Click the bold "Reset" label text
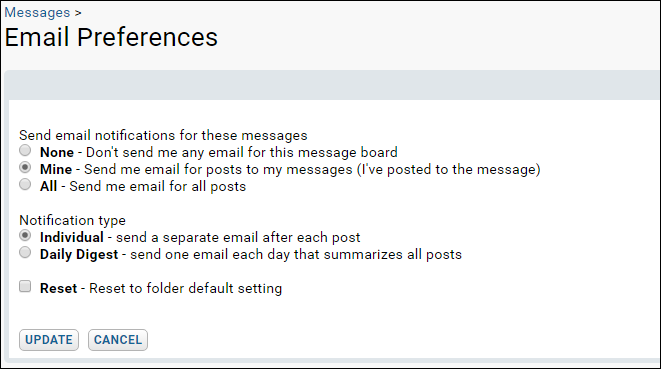 pyautogui.click(x=59, y=288)
